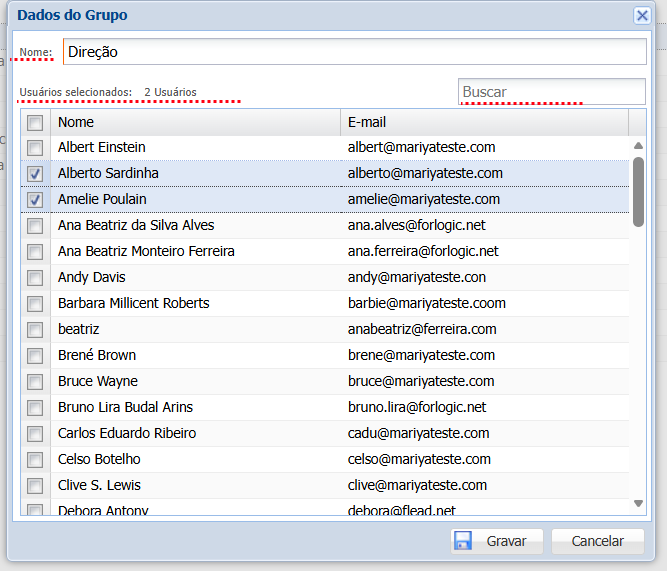
Task: Enable the Bruce Wayne checkbox
Action: 35,381
